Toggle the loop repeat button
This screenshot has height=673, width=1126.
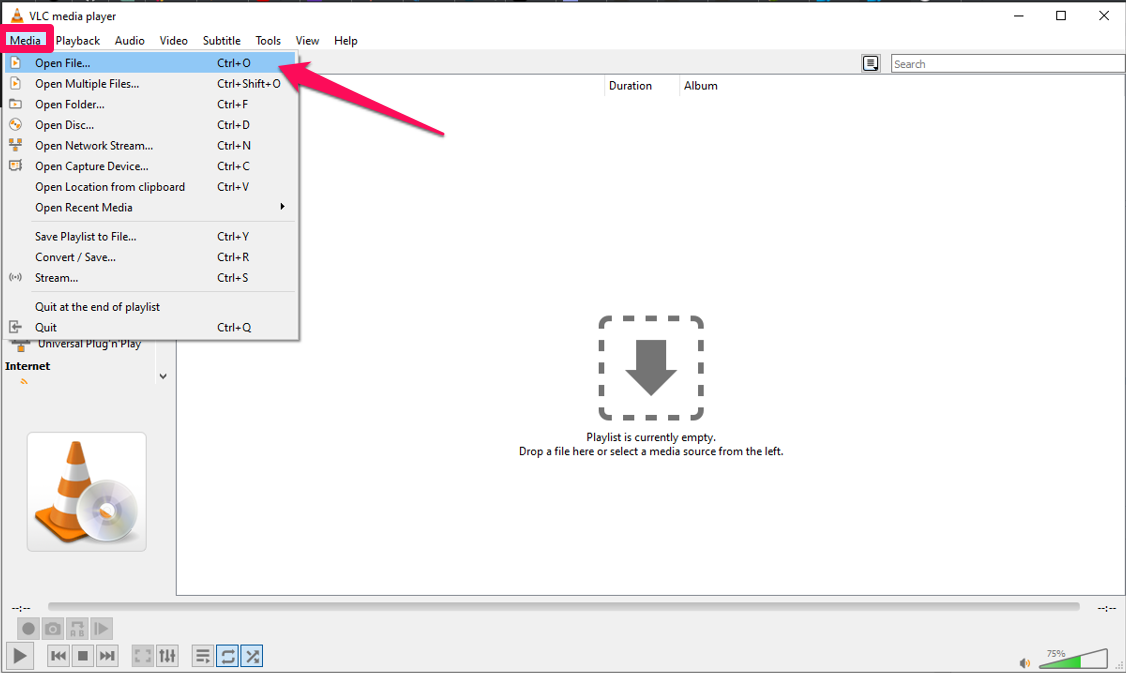click(x=228, y=656)
